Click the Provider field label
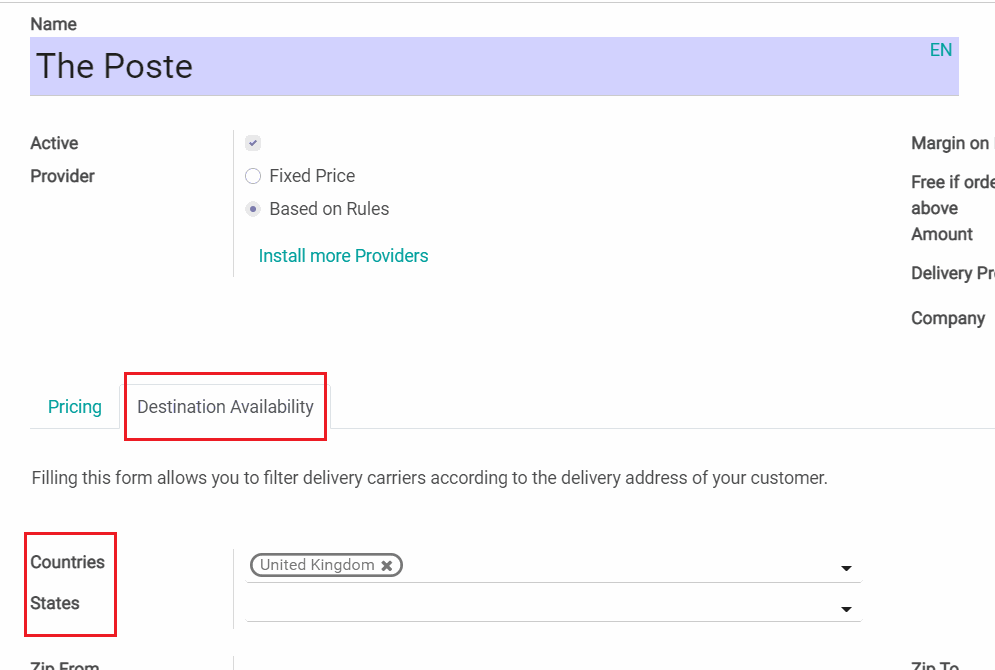 (x=62, y=176)
